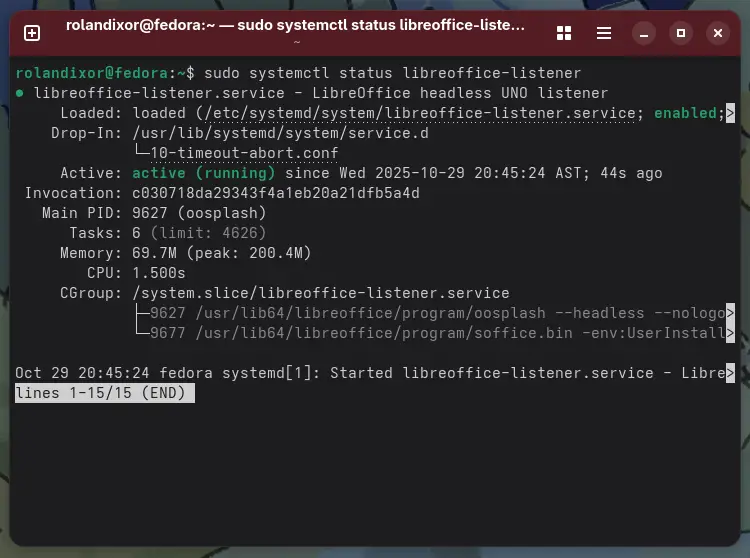Click the window title text
Image resolution: width=750 pixels, height=558 pixels.
coord(295,26)
